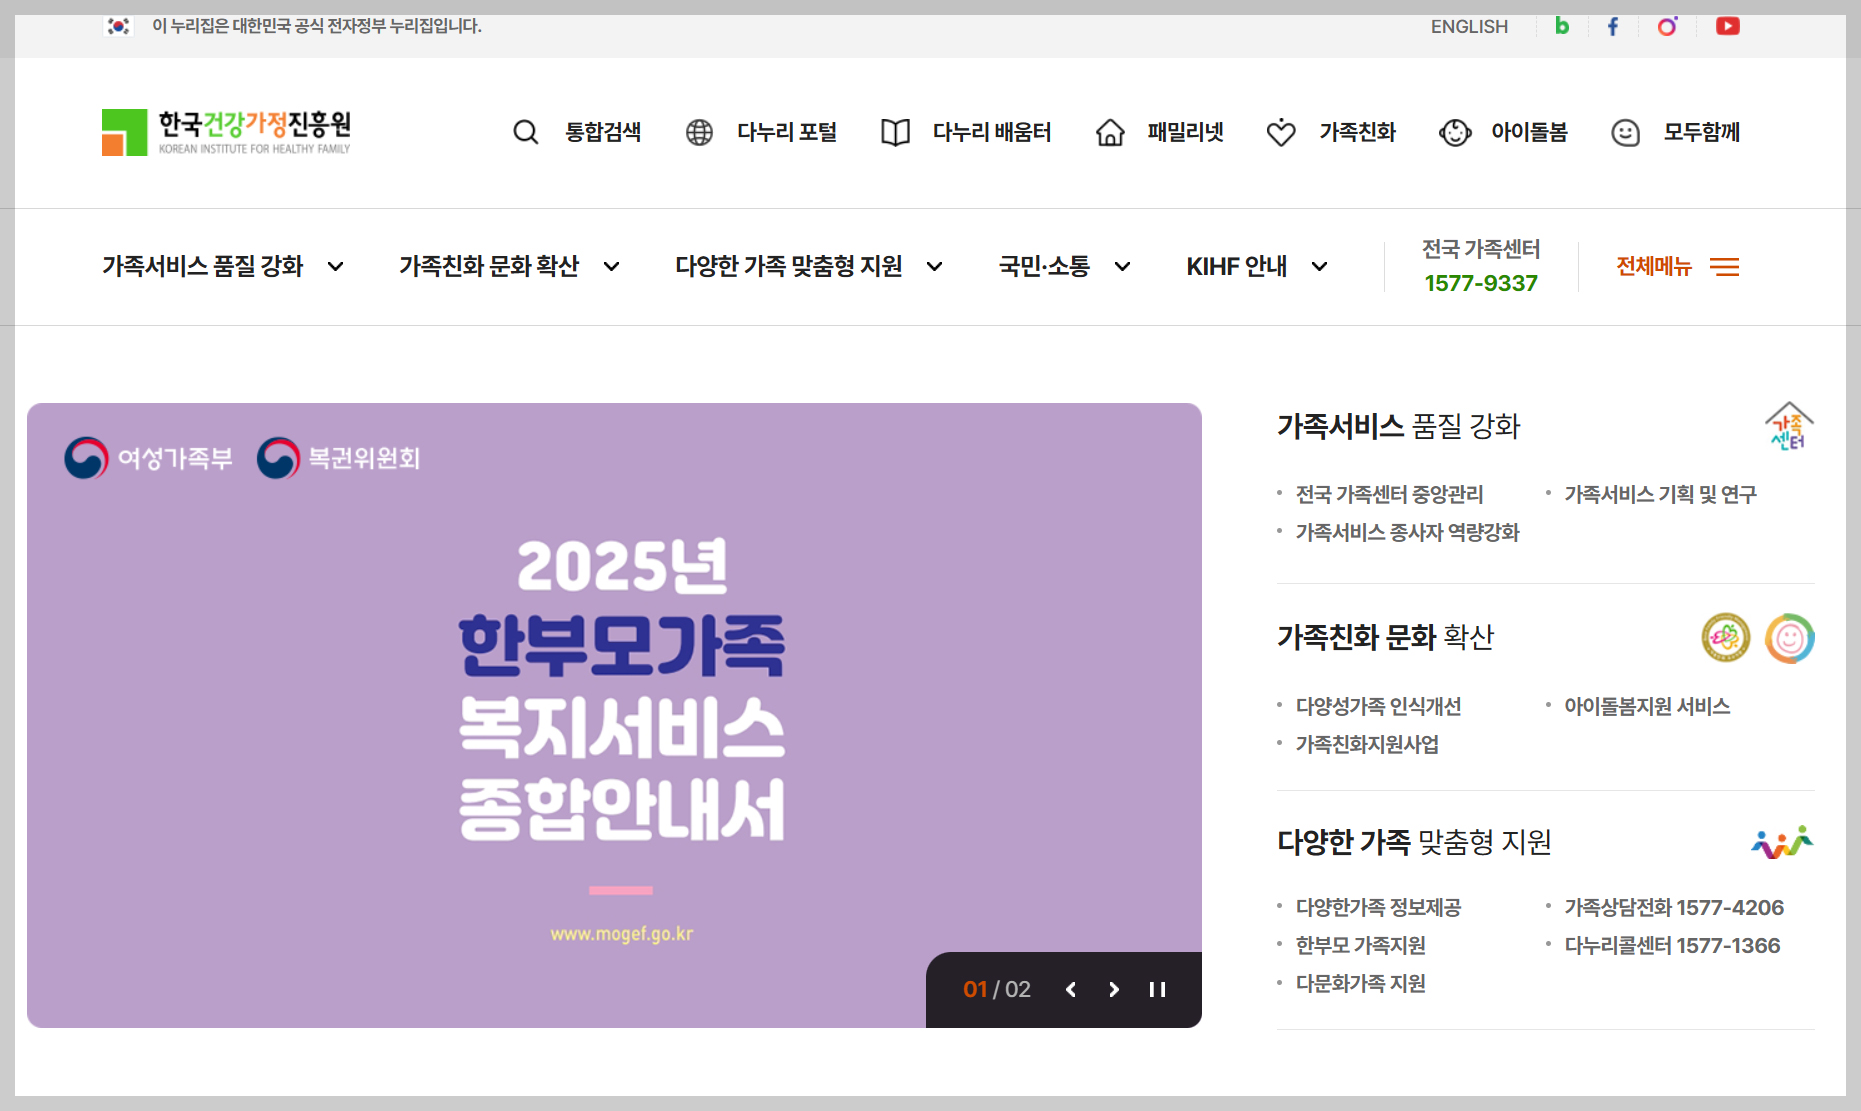Select the 다누리 포털 globe icon
1861x1111 pixels.
pyautogui.click(x=699, y=132)
